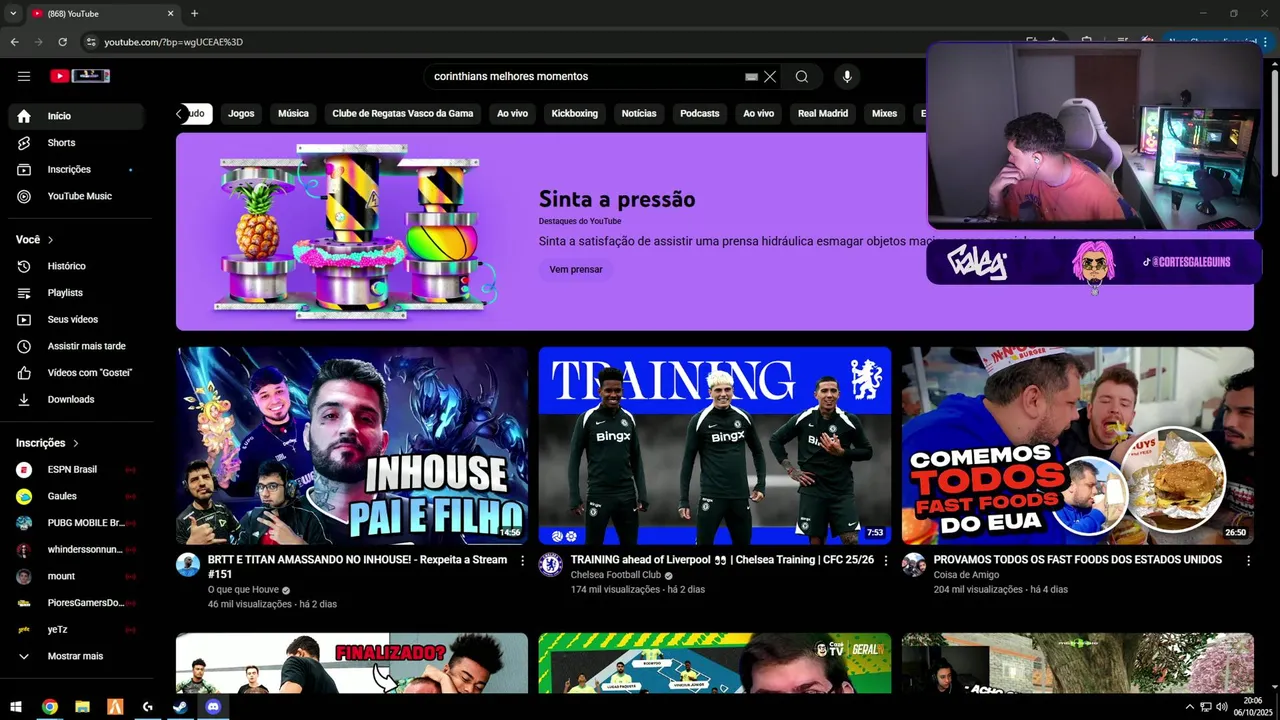This screenshot has height=720, width=1280.
Task: Click the Chelsea TRAINING video thumbnail
Action: tap(715, 446)
